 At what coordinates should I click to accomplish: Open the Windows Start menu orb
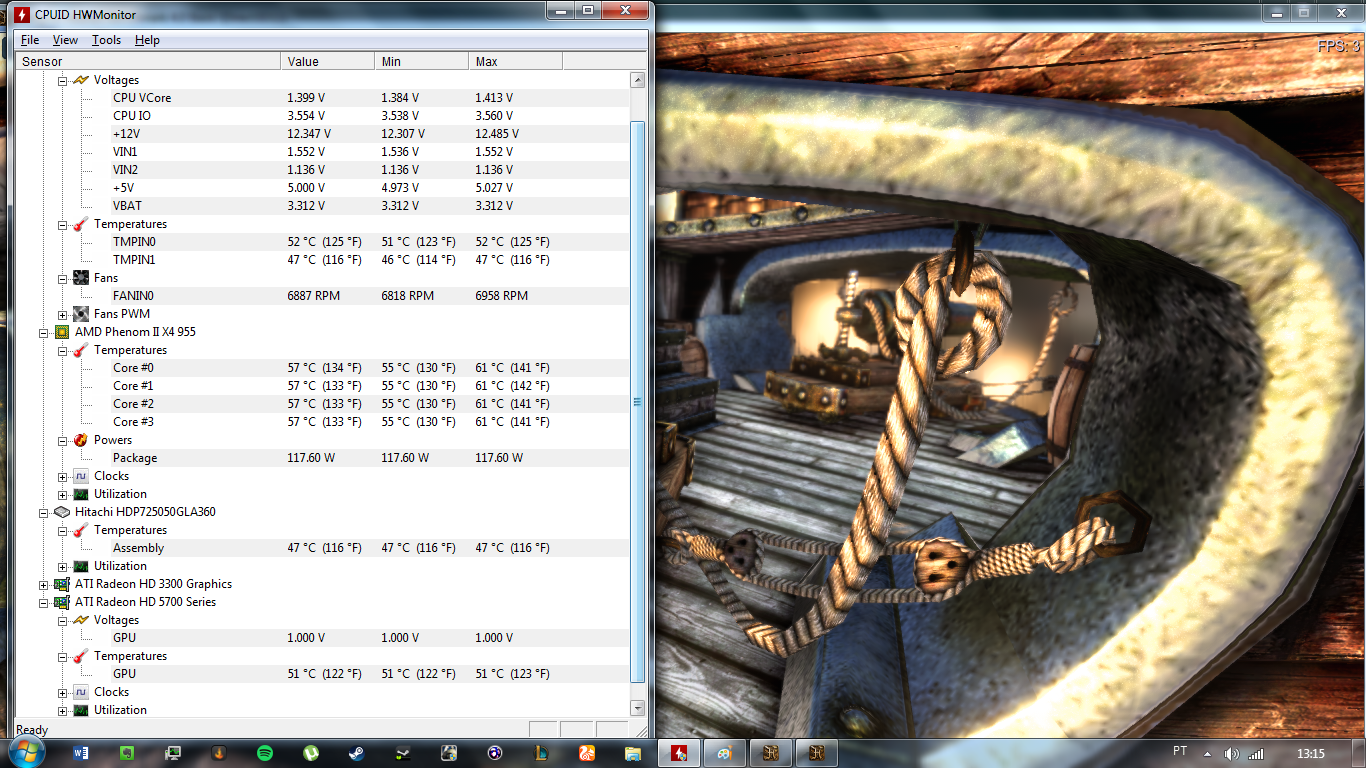point(27,752)
